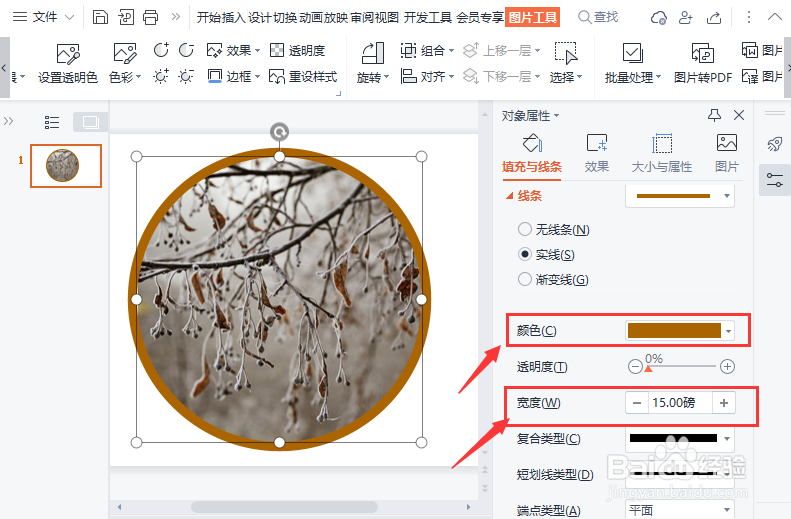
Task: Increase line 宽度 with plus button
Action: tap(724, 402)
